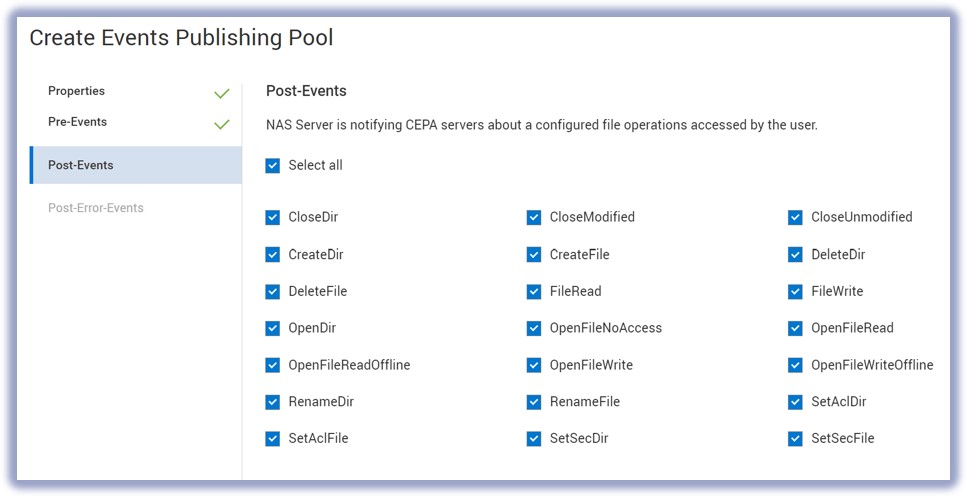The image size is (967, 497).
Task: Go to the Properties step
Action: pos(77,91)
